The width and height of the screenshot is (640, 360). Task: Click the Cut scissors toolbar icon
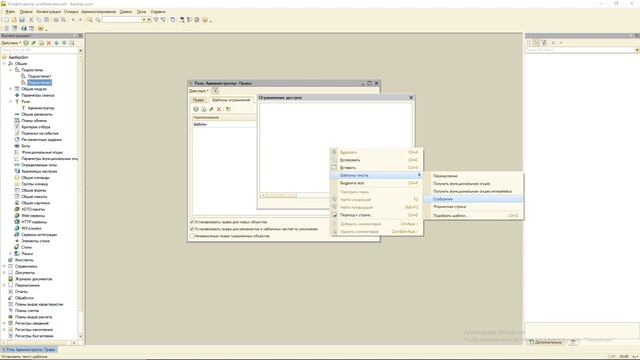(x=31, y=20)
